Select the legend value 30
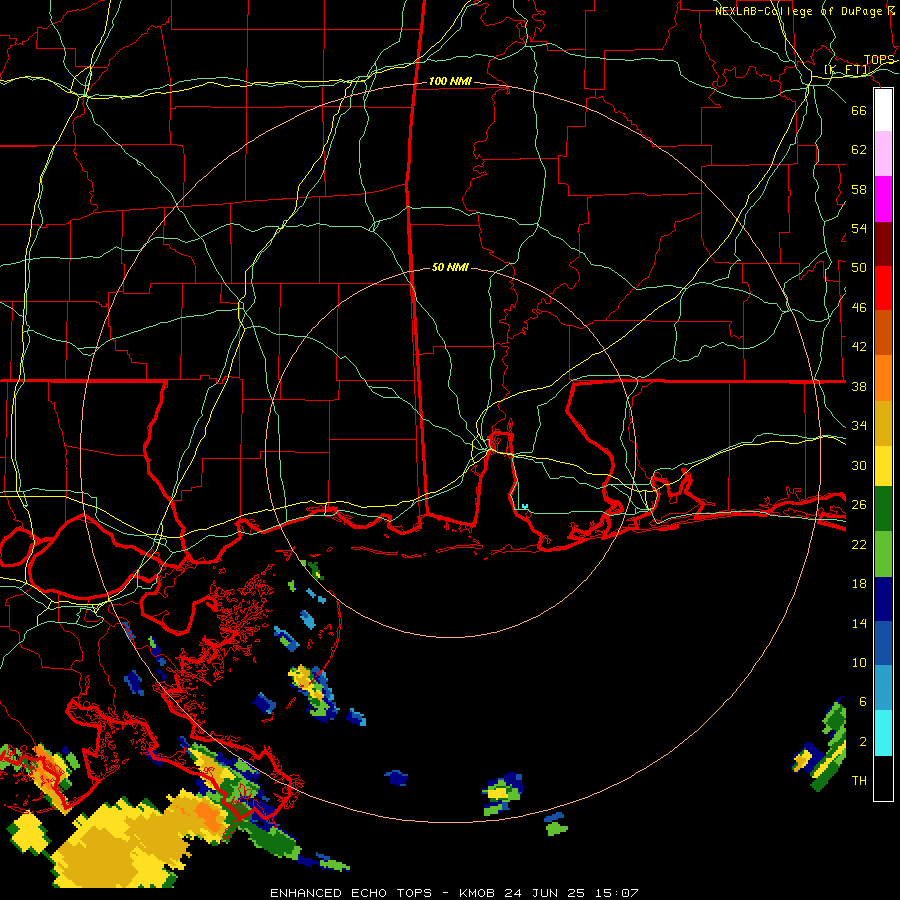The height and width of the screenshot is (900, 900). 859,465
